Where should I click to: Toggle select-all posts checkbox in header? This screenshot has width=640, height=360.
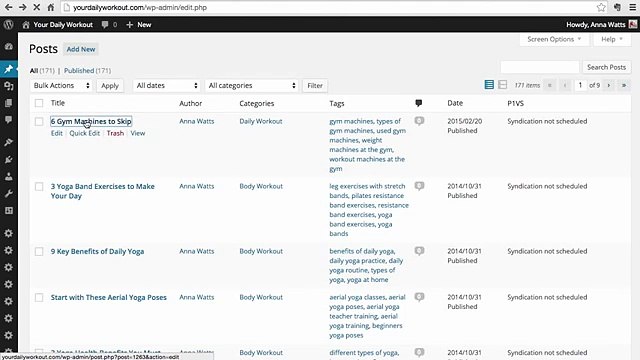39,103
